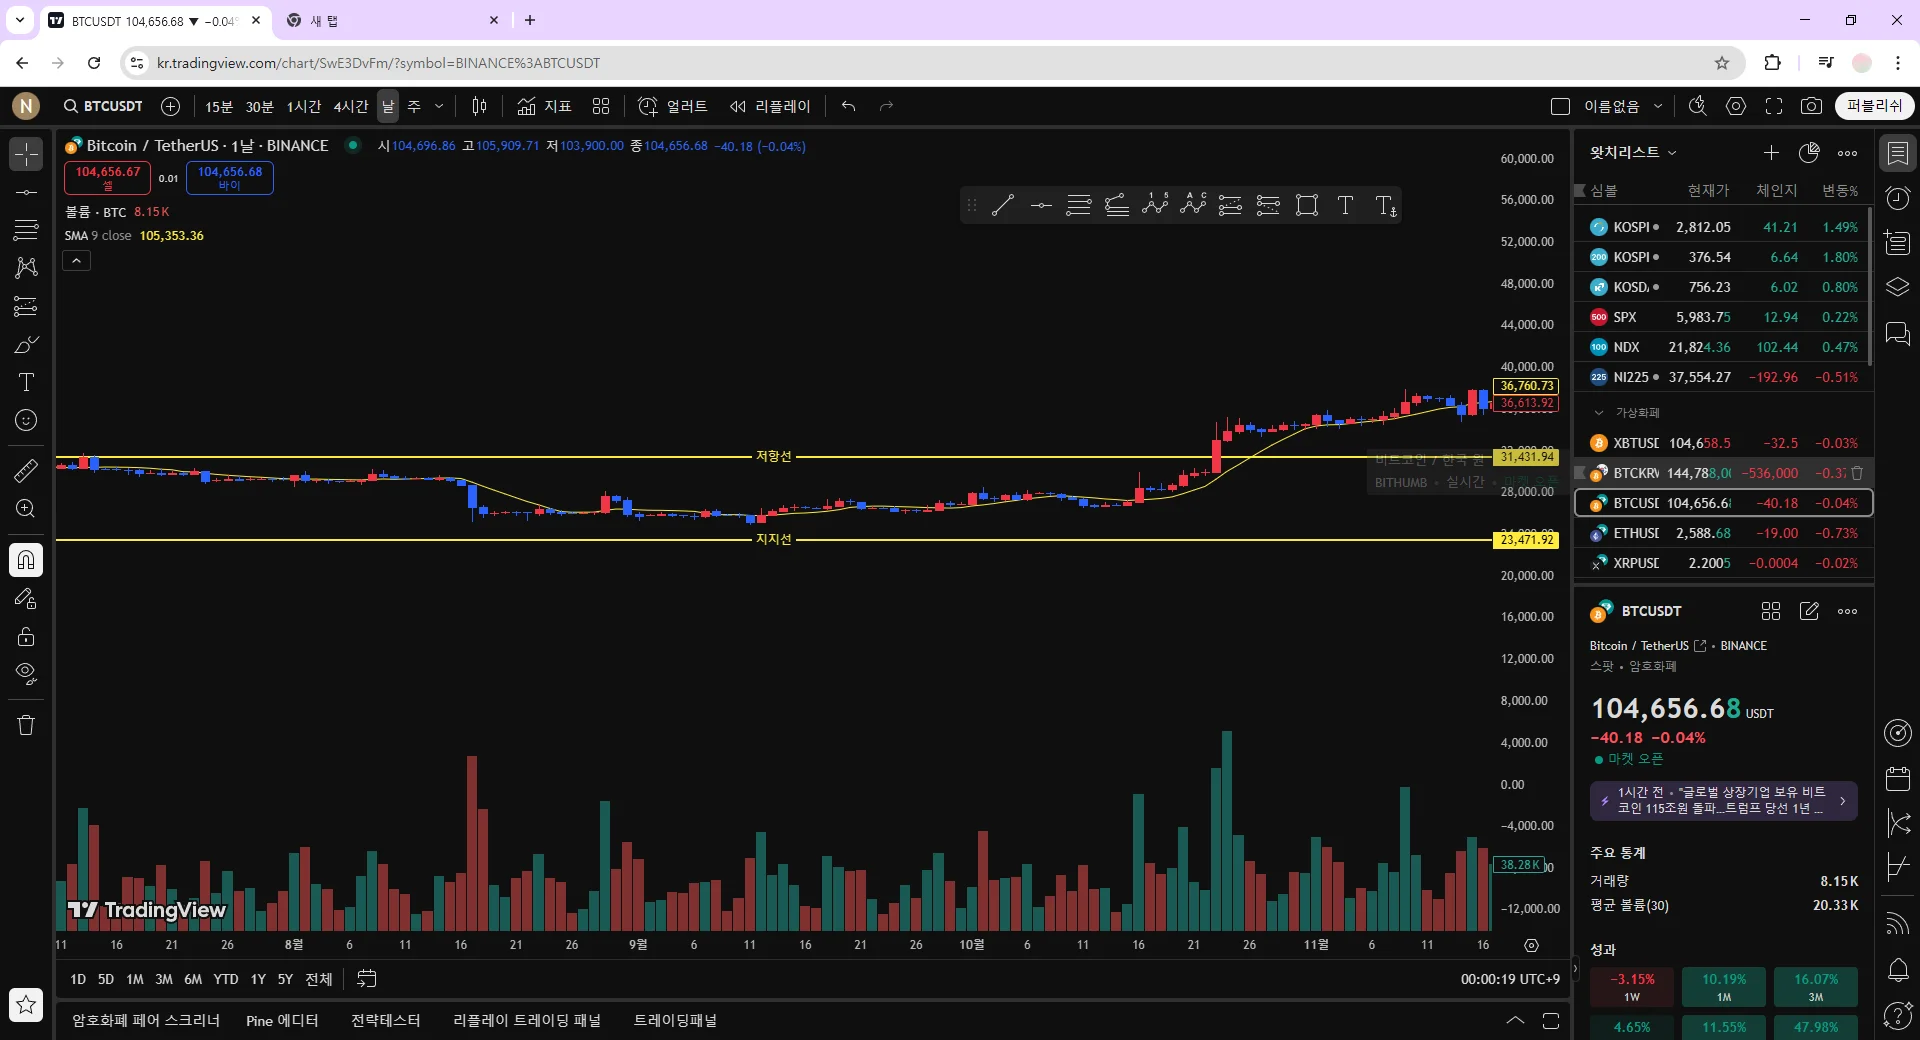Open the crypto pair screener panel
This screenshot has height=1040, width=1920.
146,1021
